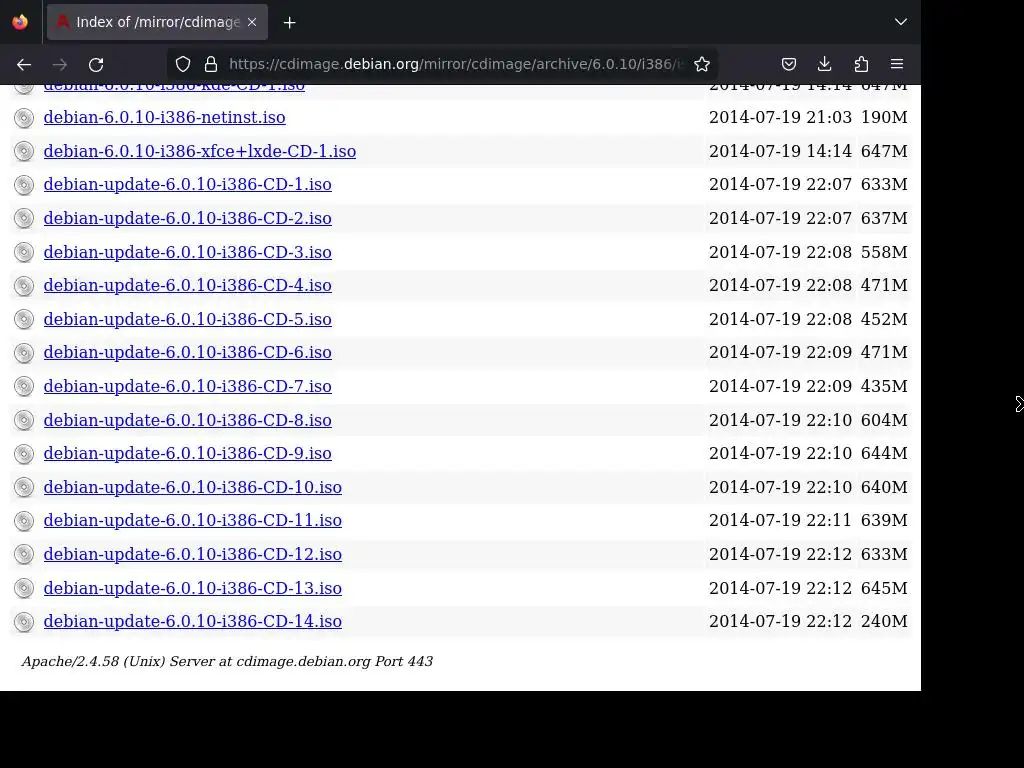
Task: Open debian-update-6.0.10-i386-CD-10.iso link
Action: click(193, 487)
